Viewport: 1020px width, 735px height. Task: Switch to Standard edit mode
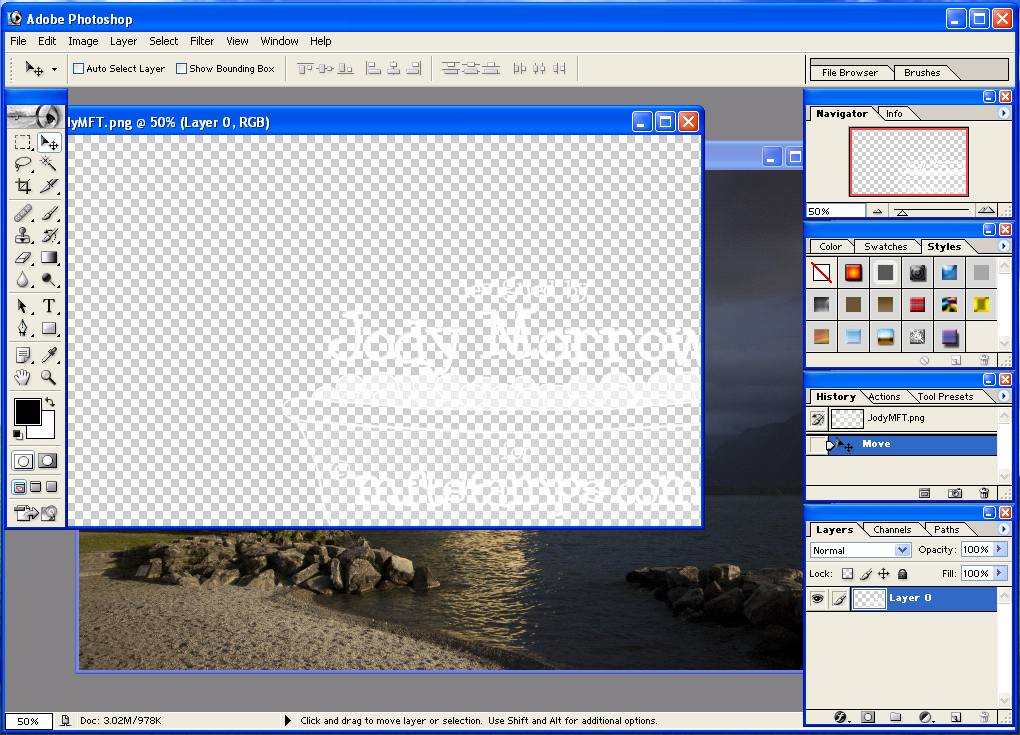[23, 461]
